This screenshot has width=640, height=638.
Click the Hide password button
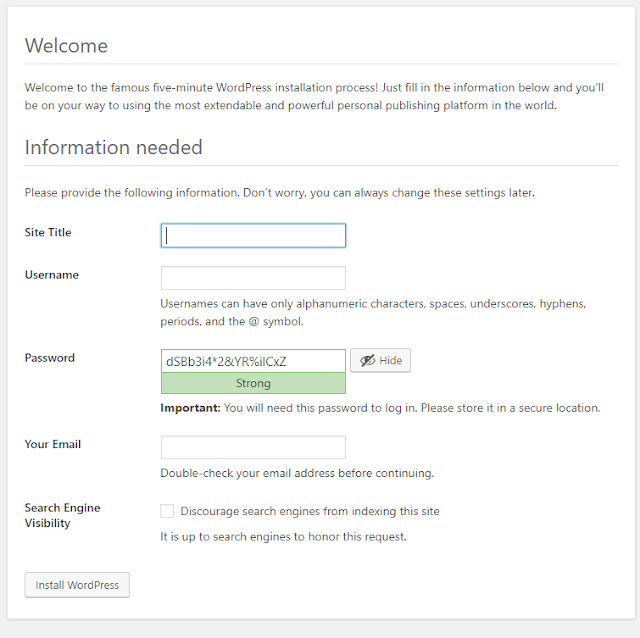click(x=380, y=360)
